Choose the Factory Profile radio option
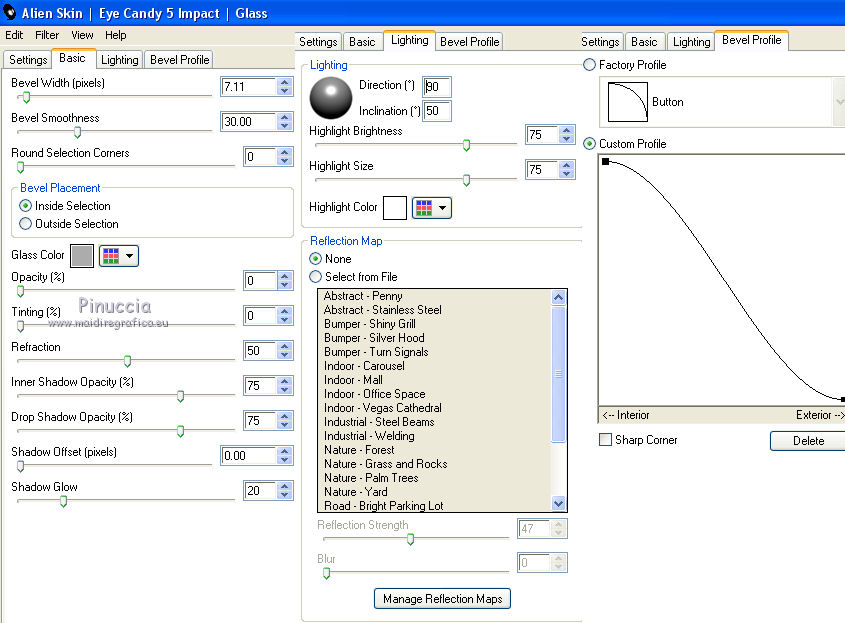The image size is (845, 623). [x=589, y=65]
